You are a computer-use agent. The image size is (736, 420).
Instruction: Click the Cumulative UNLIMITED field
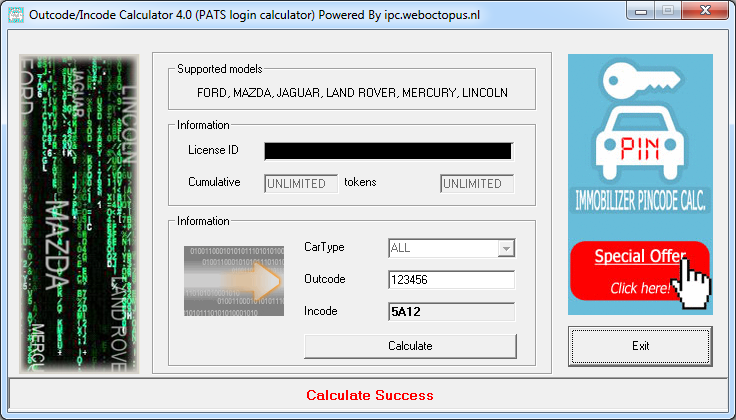(x=301, y=183)
